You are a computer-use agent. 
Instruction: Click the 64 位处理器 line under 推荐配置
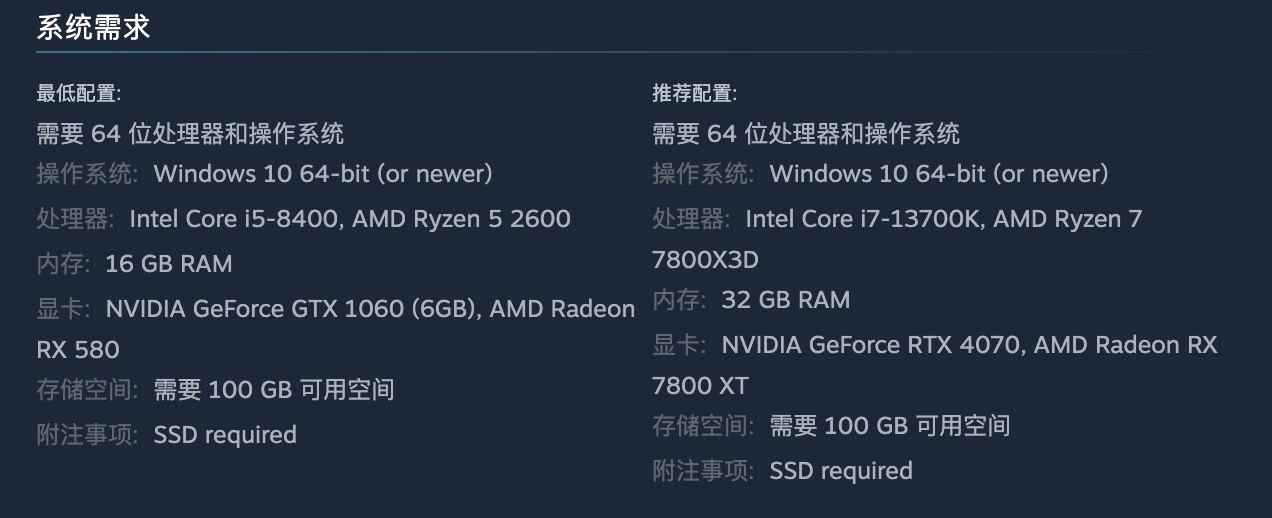[x=806, y=133]
